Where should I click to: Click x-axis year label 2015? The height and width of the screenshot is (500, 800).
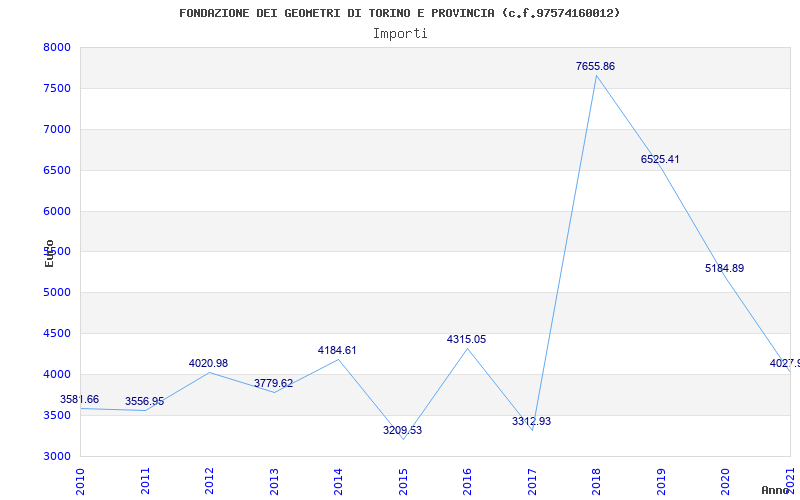pos(403,482)
